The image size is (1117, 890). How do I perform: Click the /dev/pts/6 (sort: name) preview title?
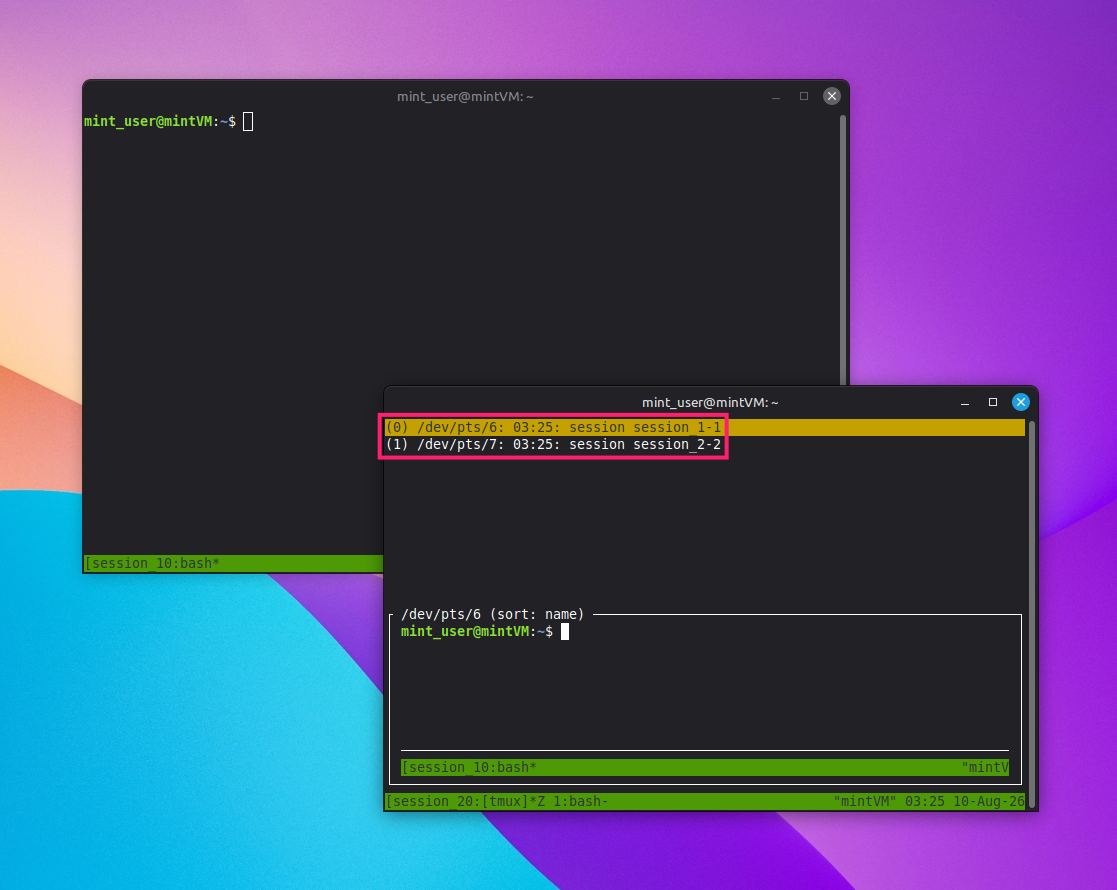pyautogui.click(x=492, y=614)
